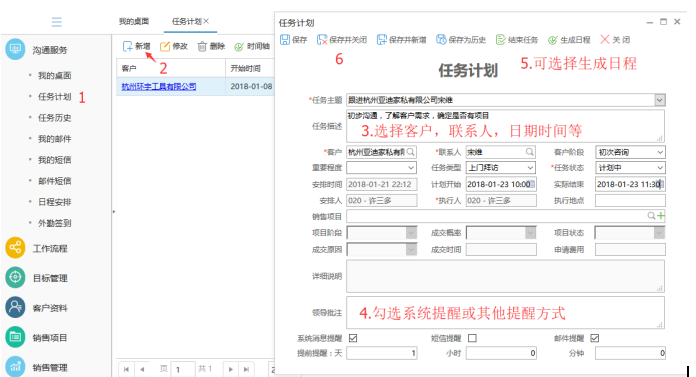Viewport: 696px width, 377px height.
Task: Uncheck the 邮件提醒 checkbox
Action: click(x=595, y=338)
